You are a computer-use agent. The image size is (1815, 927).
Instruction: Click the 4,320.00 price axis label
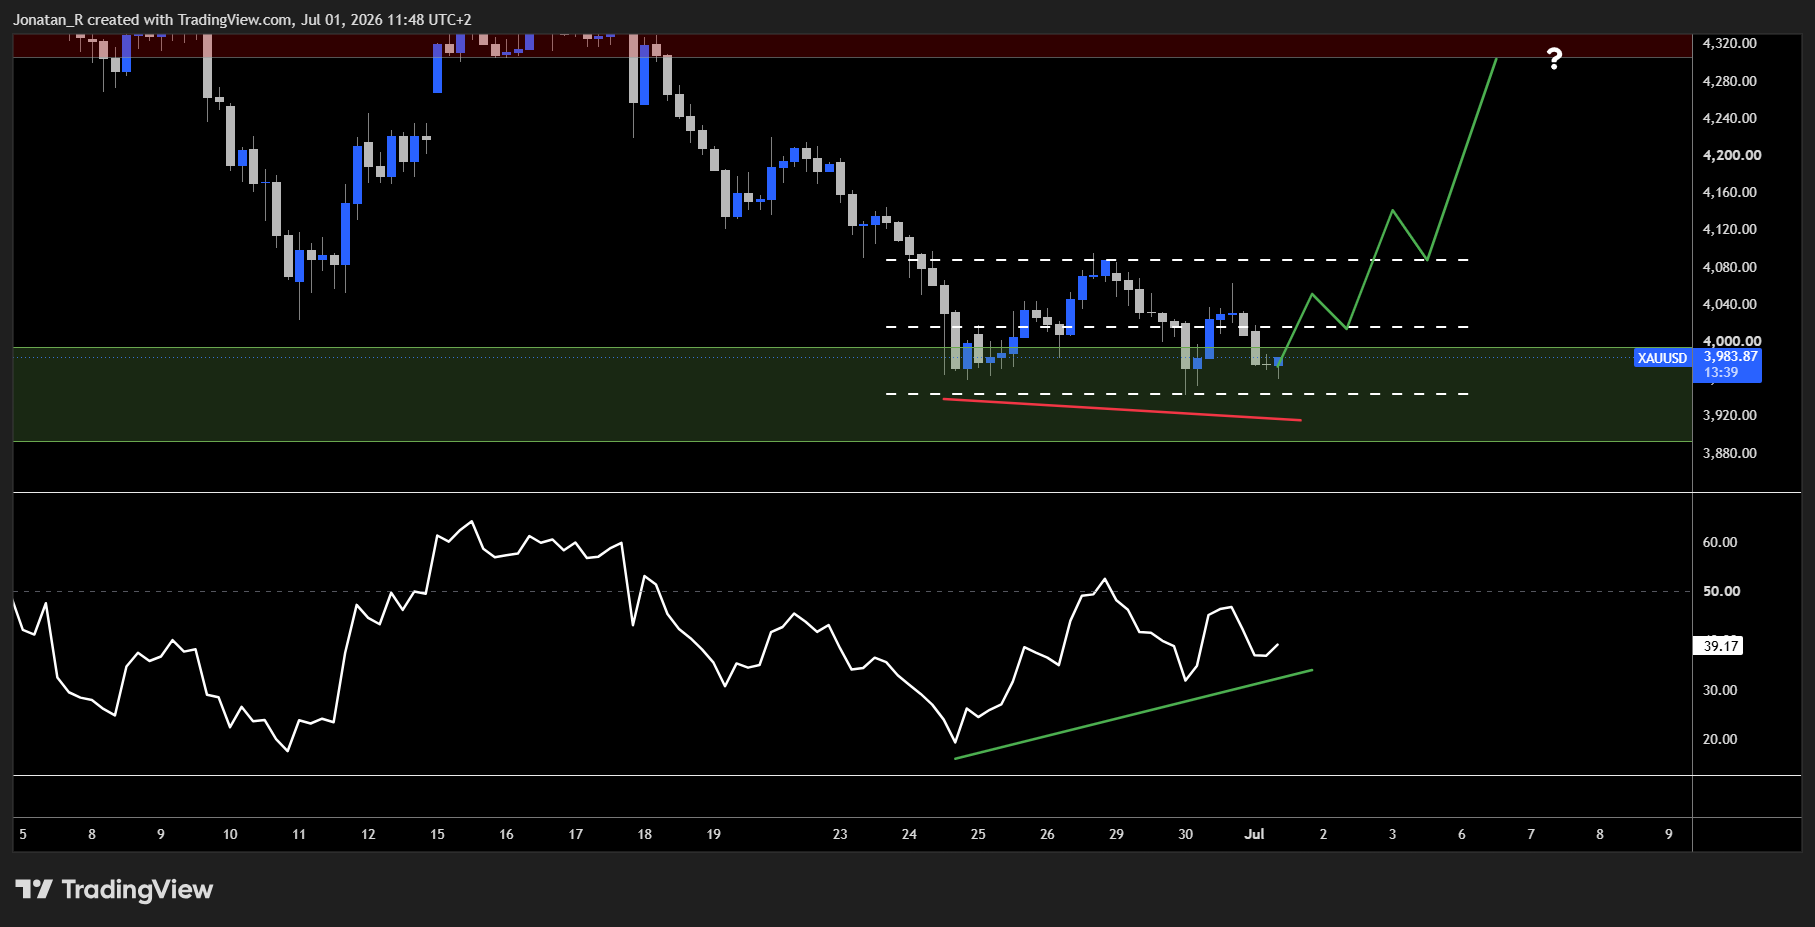pyautogui.click(x=1729, y=43)
